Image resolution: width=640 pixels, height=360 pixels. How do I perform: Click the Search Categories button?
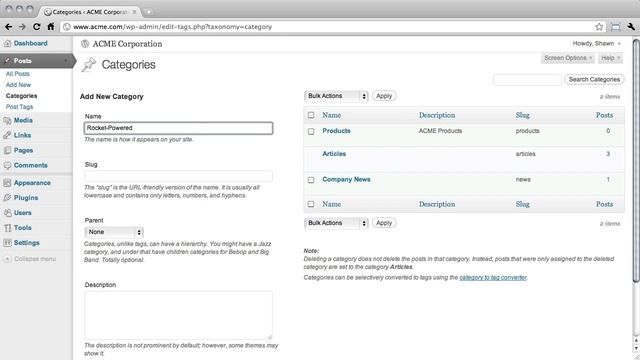594,80
